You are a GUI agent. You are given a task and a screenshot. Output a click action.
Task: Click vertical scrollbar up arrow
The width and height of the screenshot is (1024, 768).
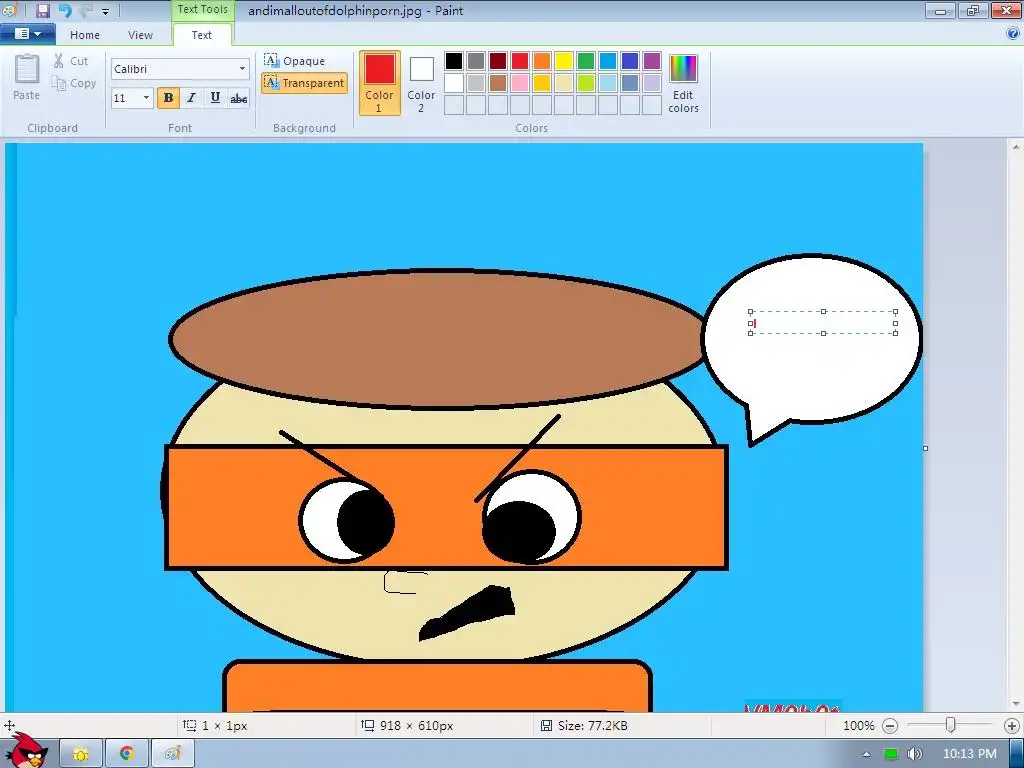(x=1016, y=148)
